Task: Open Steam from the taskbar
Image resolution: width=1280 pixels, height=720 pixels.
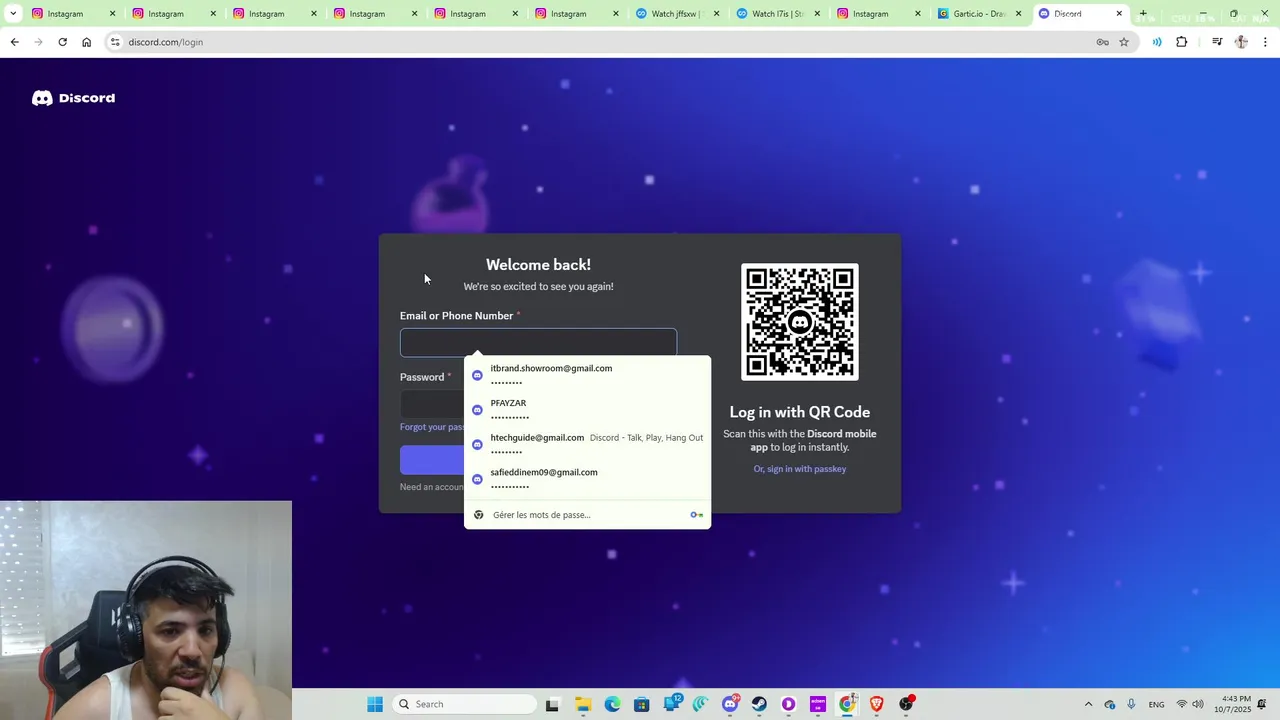Action: click(x=759, y=704)
